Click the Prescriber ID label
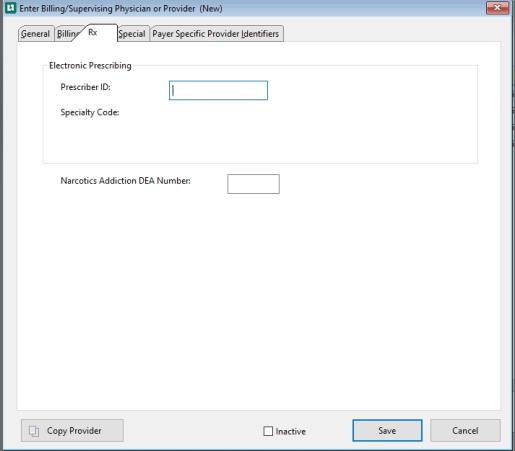 tap(85, 87)
